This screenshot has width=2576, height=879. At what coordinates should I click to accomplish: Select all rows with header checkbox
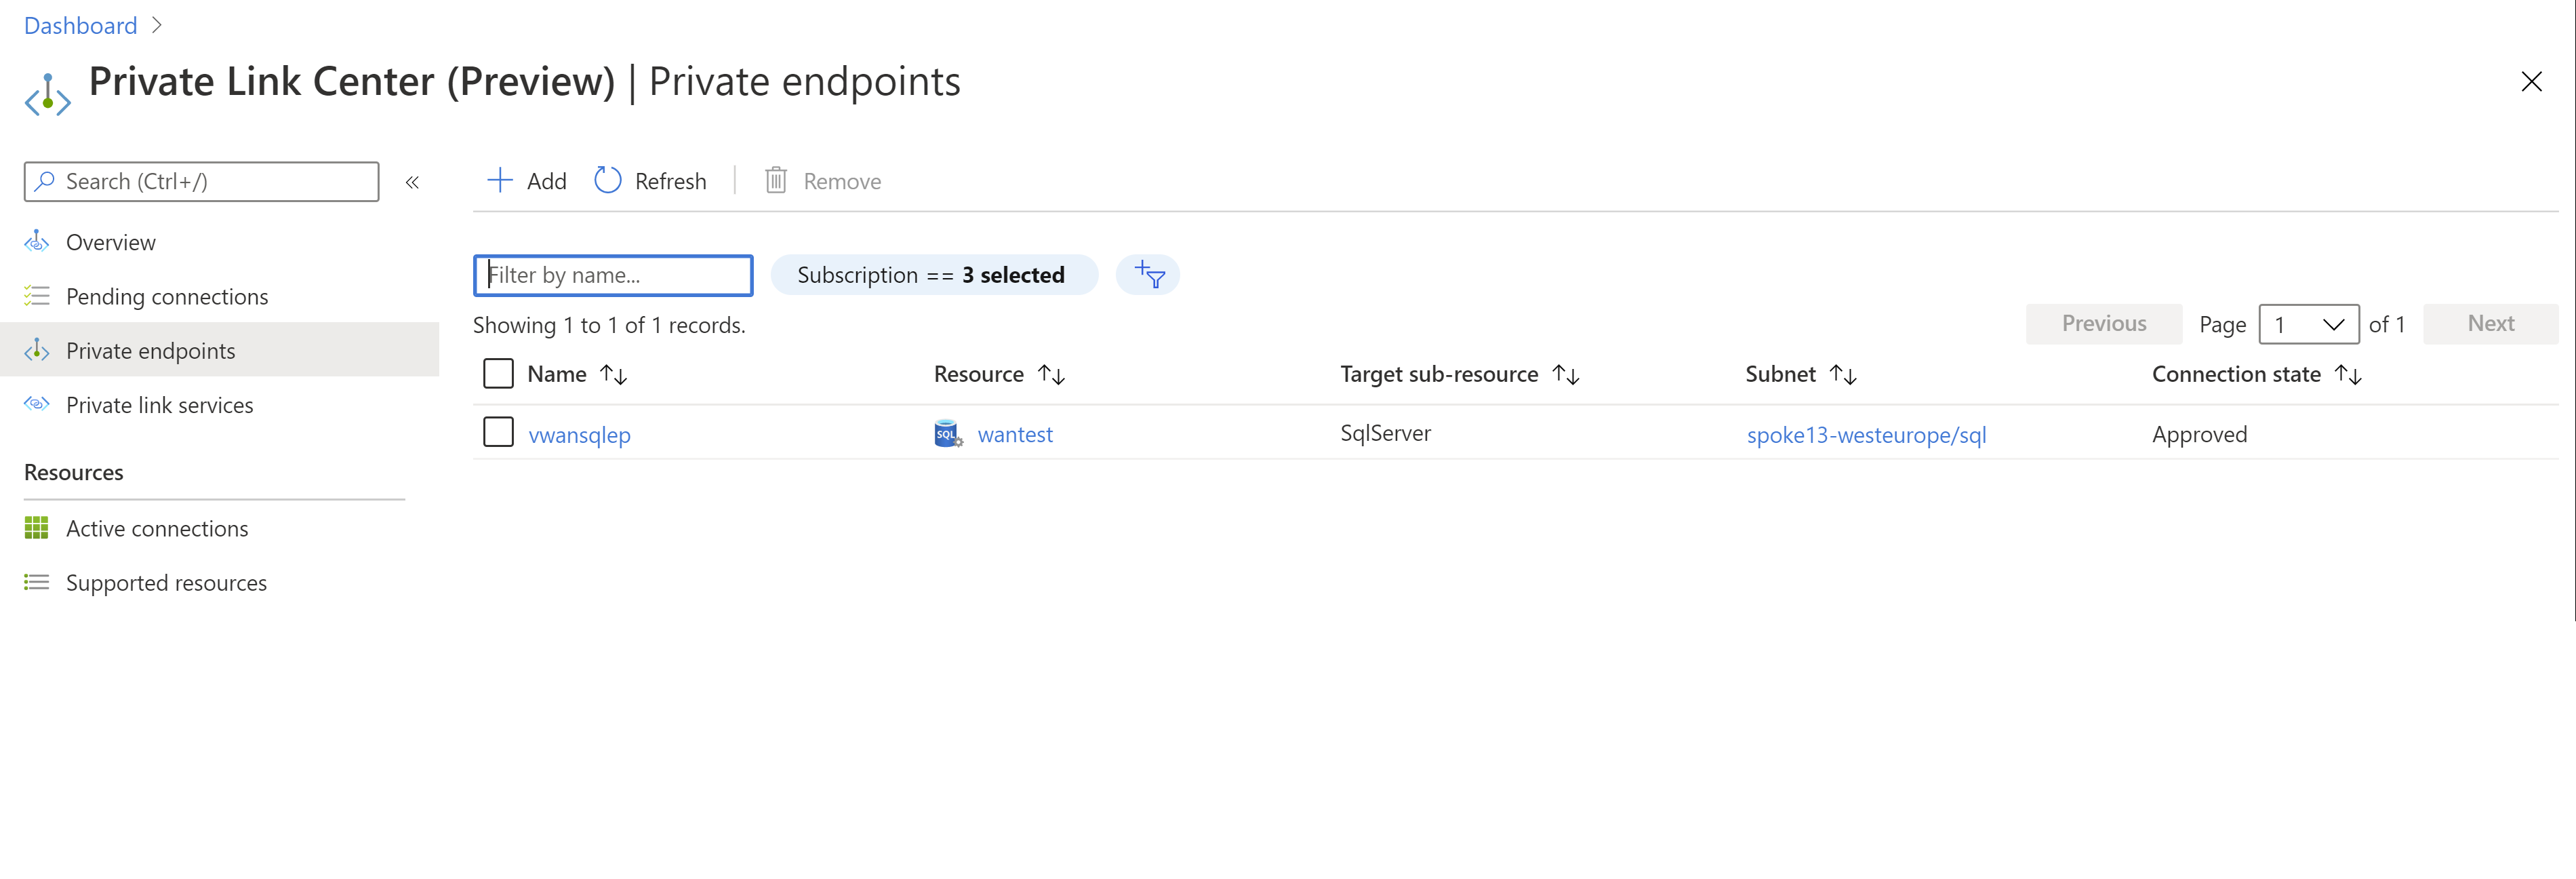tap(498, 374)
